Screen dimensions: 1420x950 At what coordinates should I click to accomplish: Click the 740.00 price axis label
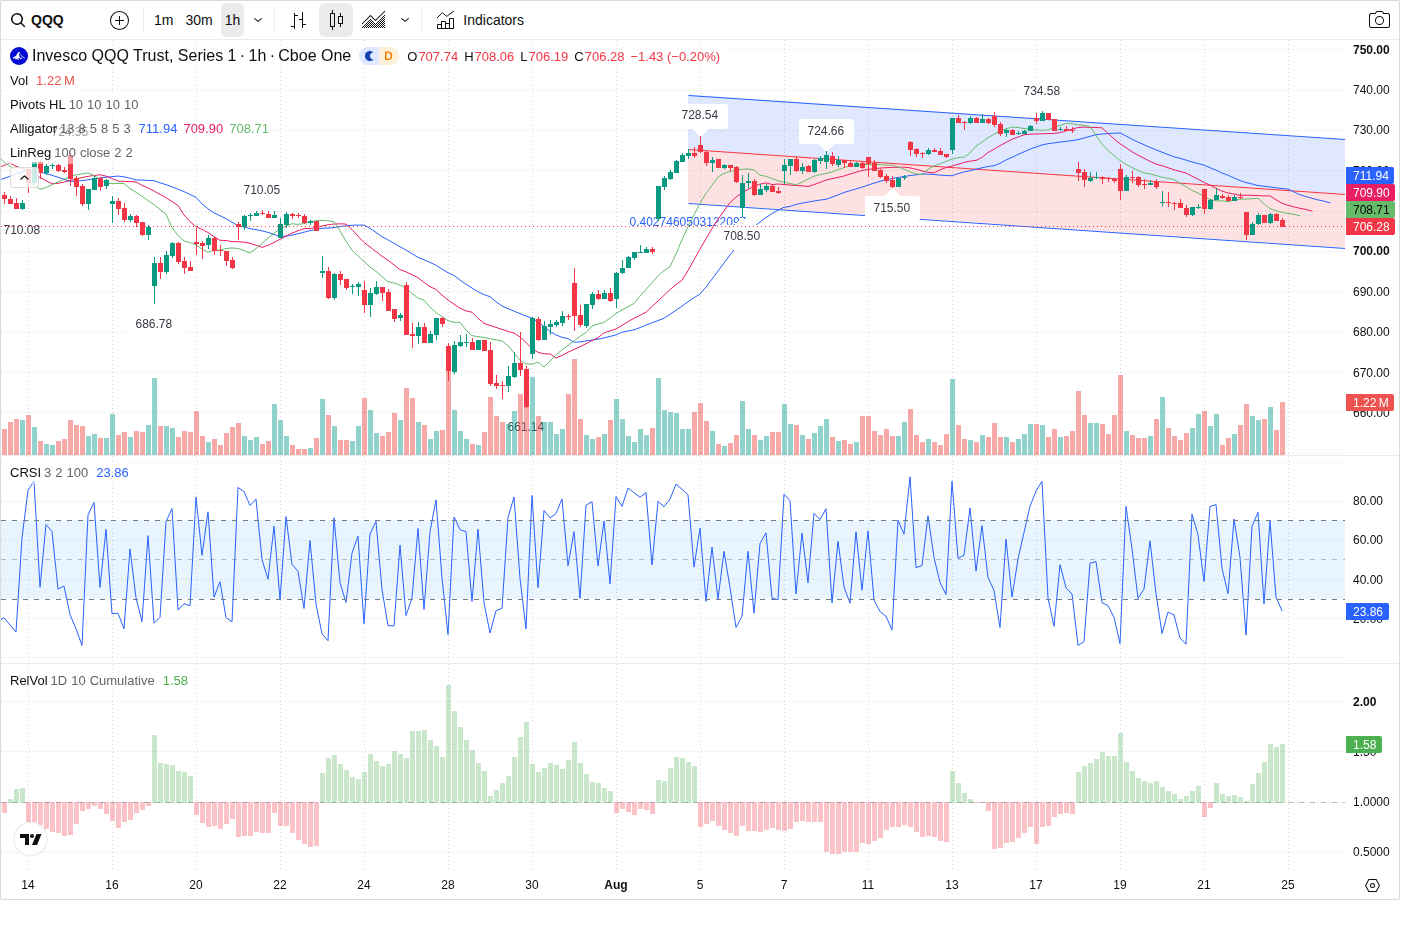coord(1370,90)
